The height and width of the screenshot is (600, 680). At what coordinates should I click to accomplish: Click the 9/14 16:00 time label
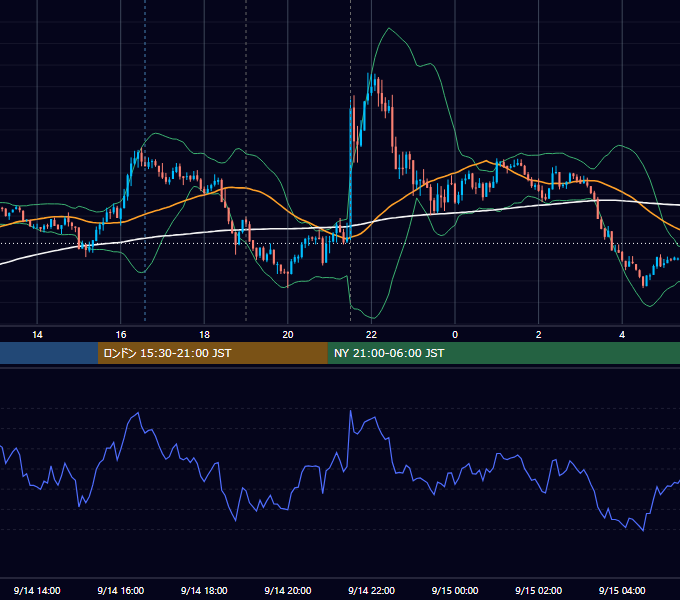click(x=121, y=590)
